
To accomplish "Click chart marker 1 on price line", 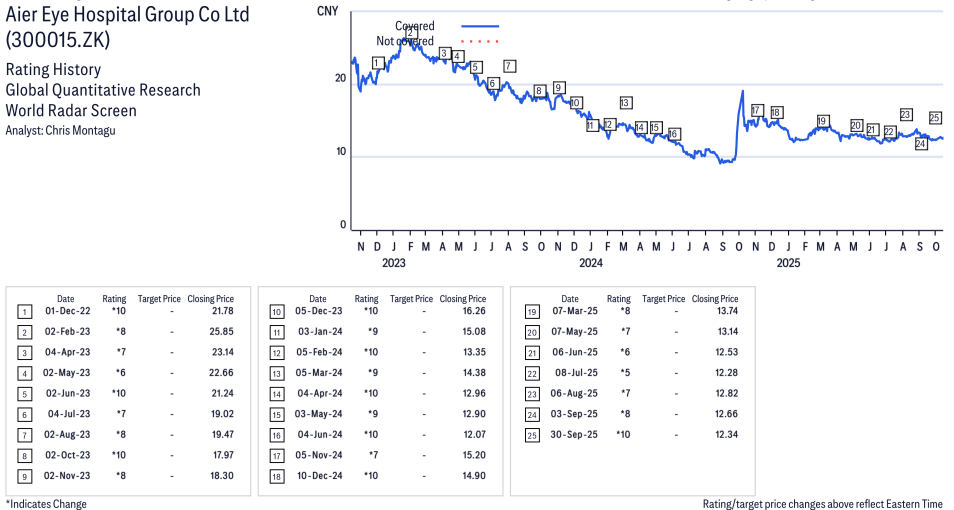I will click(377, 63).
